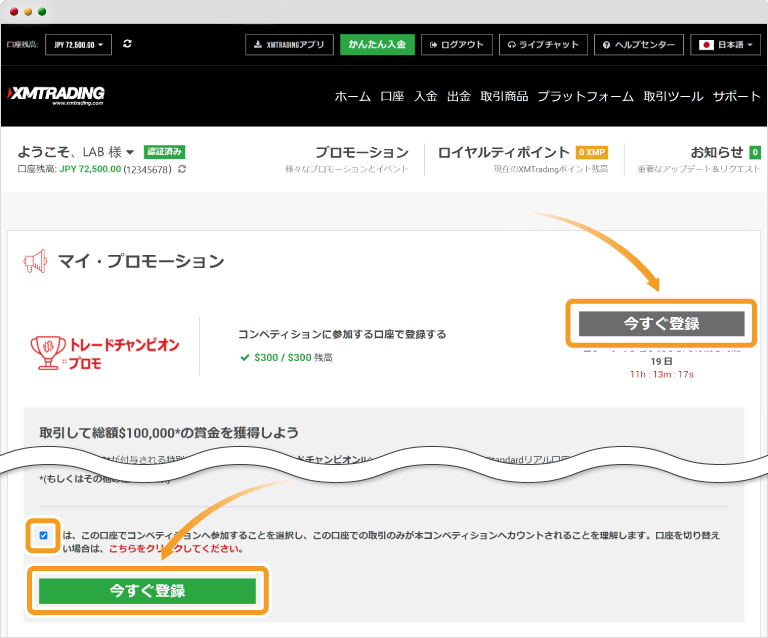This screenshot has width=768, height=638.
Task: Open the サポート menu
Action: pos(737,96)
